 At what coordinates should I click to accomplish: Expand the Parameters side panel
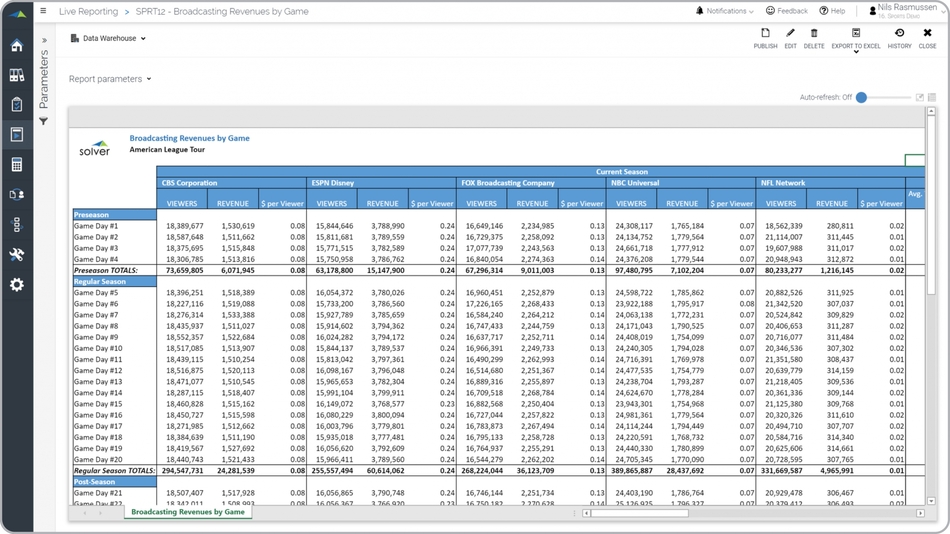tap(44, 41)
